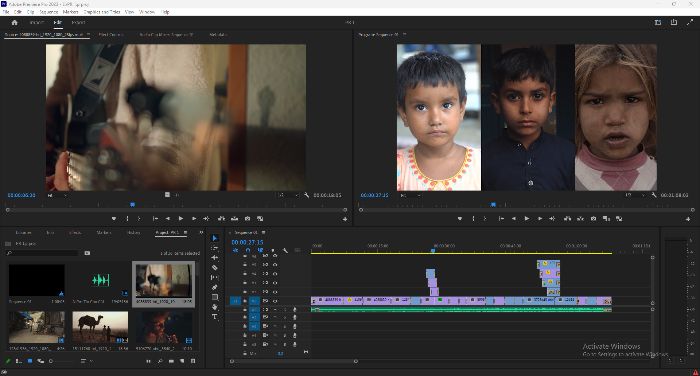Open the Graphics and Titles menu
The height and width of the screenshot is (376, 700).
click(x=102, y=12)
